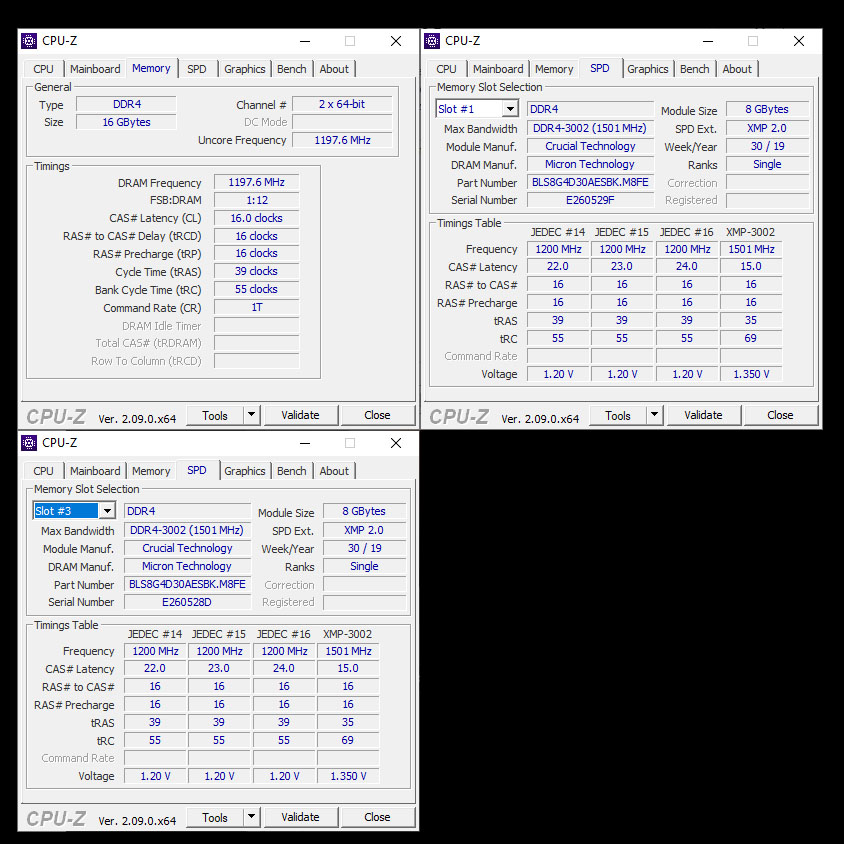Click the JEDEC #16 CAS# Latency 24.0 in Slot #3 window
This screenshot has height=844, width=844.
[x=284, y=669]
